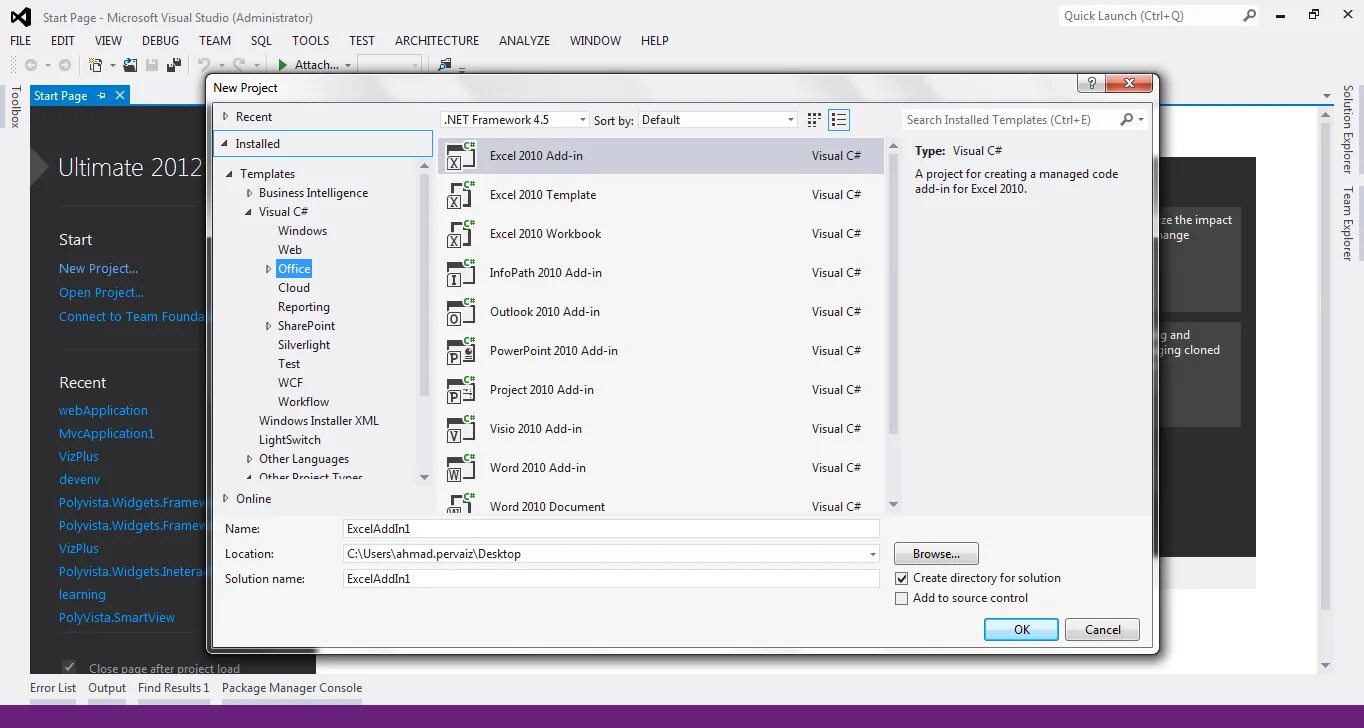Click the green Start/Attach play icon
The width and height of the screenshot is (1364, 728).
point(283,65)
